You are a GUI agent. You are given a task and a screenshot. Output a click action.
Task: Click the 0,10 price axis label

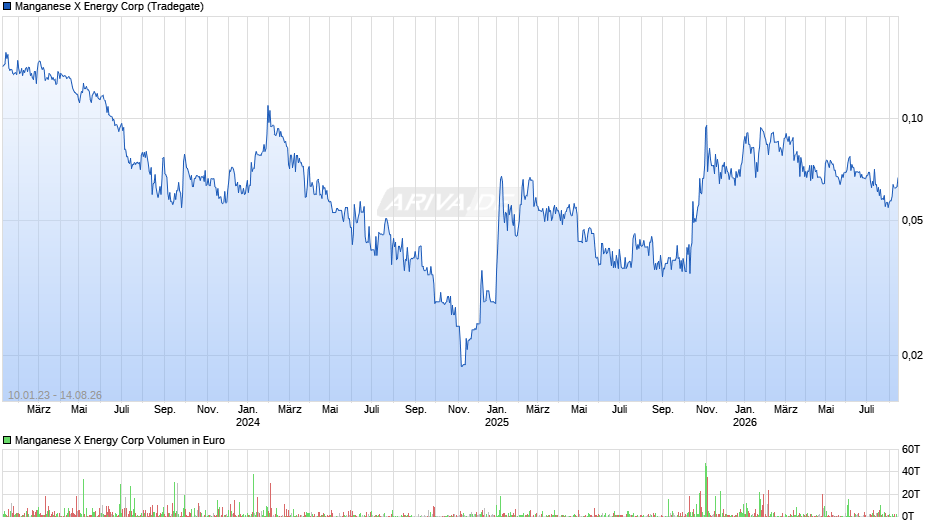tap(912, 118)
